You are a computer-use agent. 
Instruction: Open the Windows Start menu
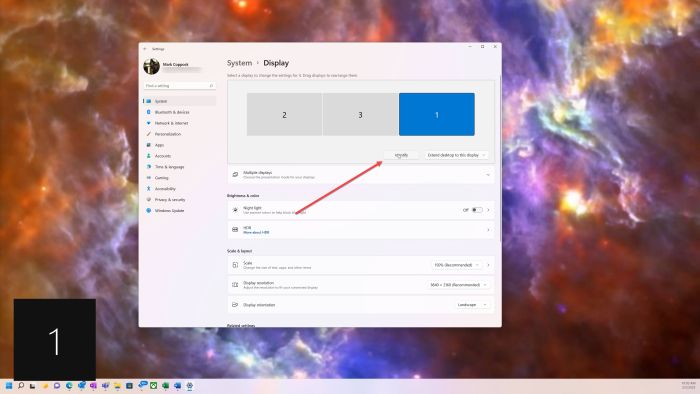coord(8,386)
